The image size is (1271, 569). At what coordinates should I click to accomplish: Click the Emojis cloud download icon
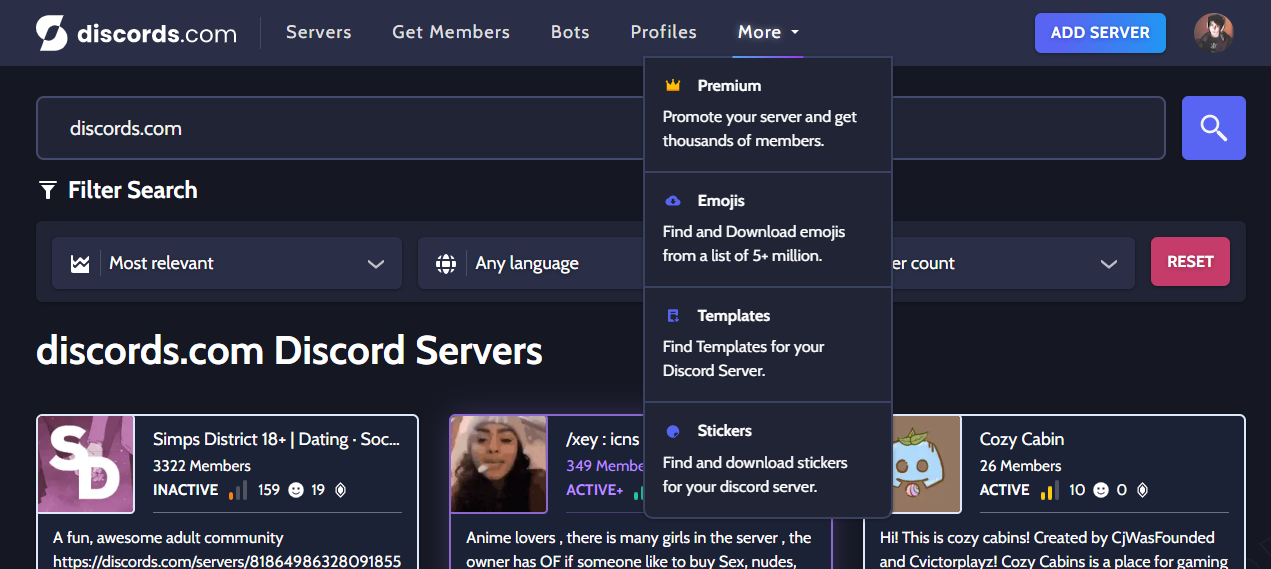pos(673,201)
